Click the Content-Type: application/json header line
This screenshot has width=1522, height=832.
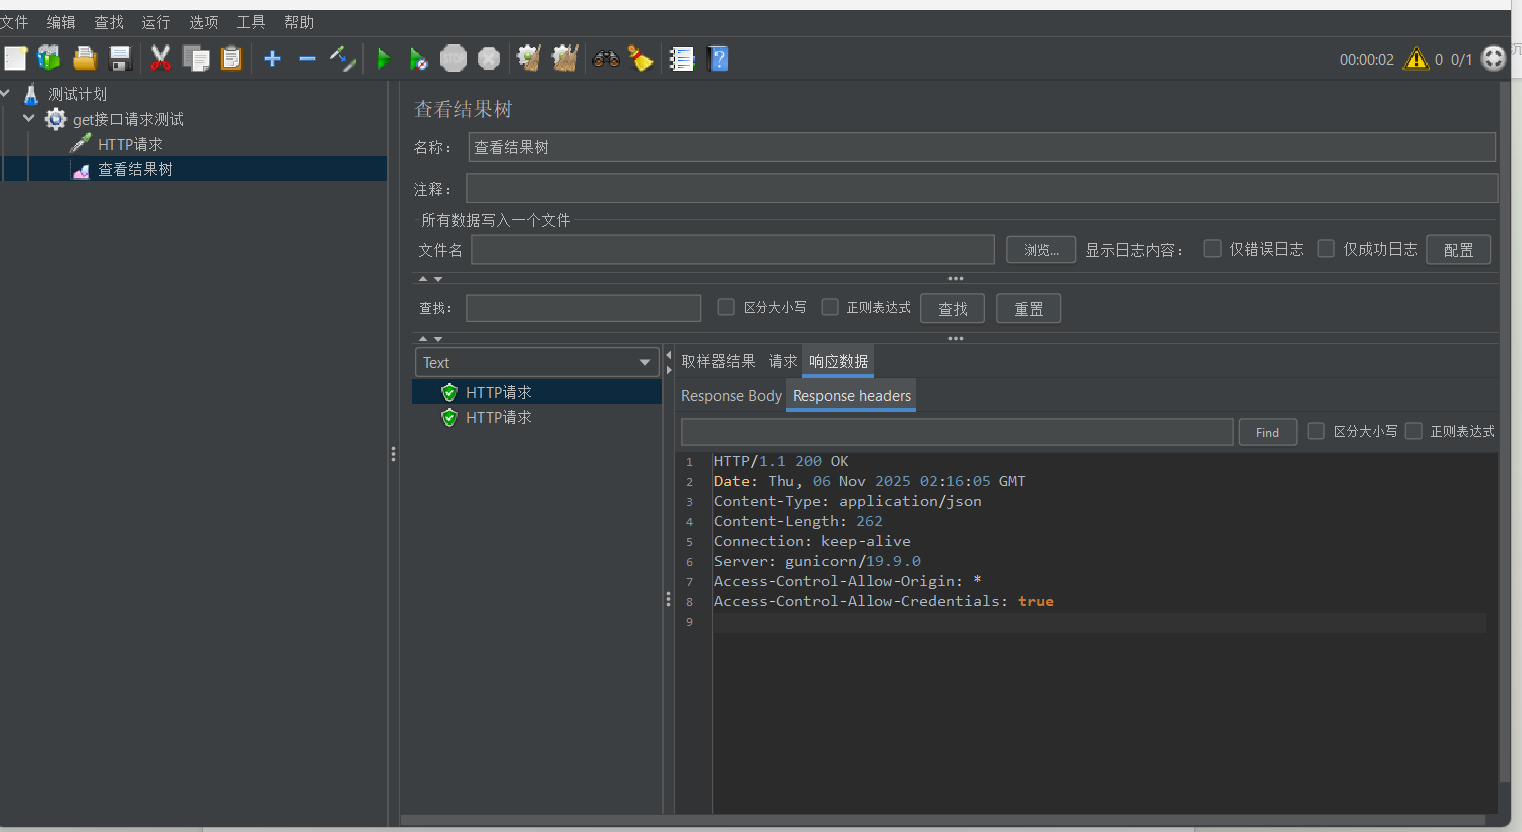[848, 501]
